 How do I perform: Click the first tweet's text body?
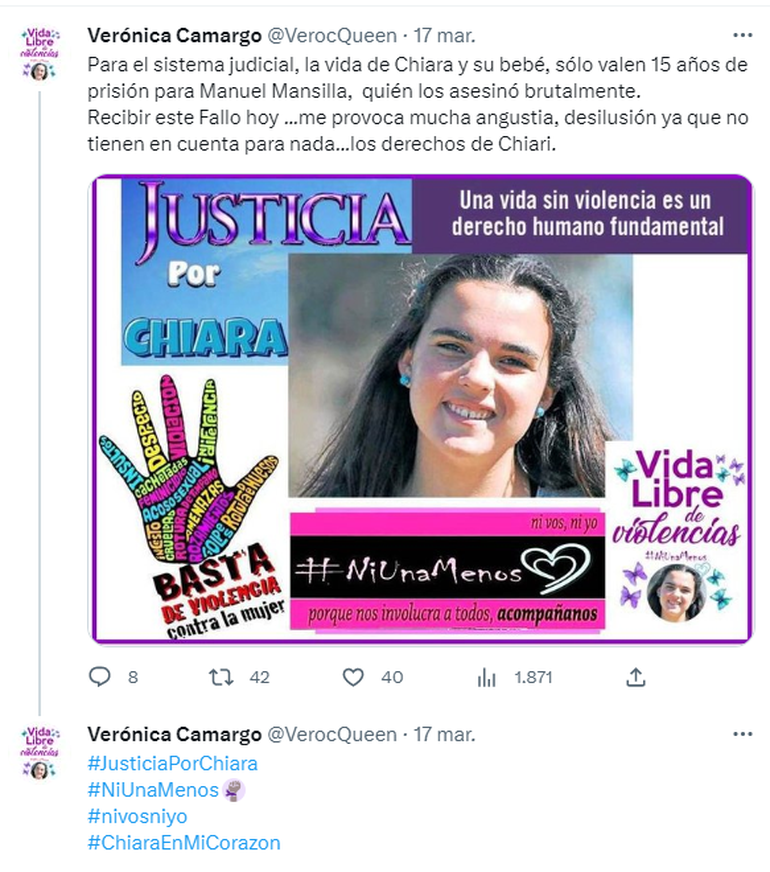pos(418,104)
